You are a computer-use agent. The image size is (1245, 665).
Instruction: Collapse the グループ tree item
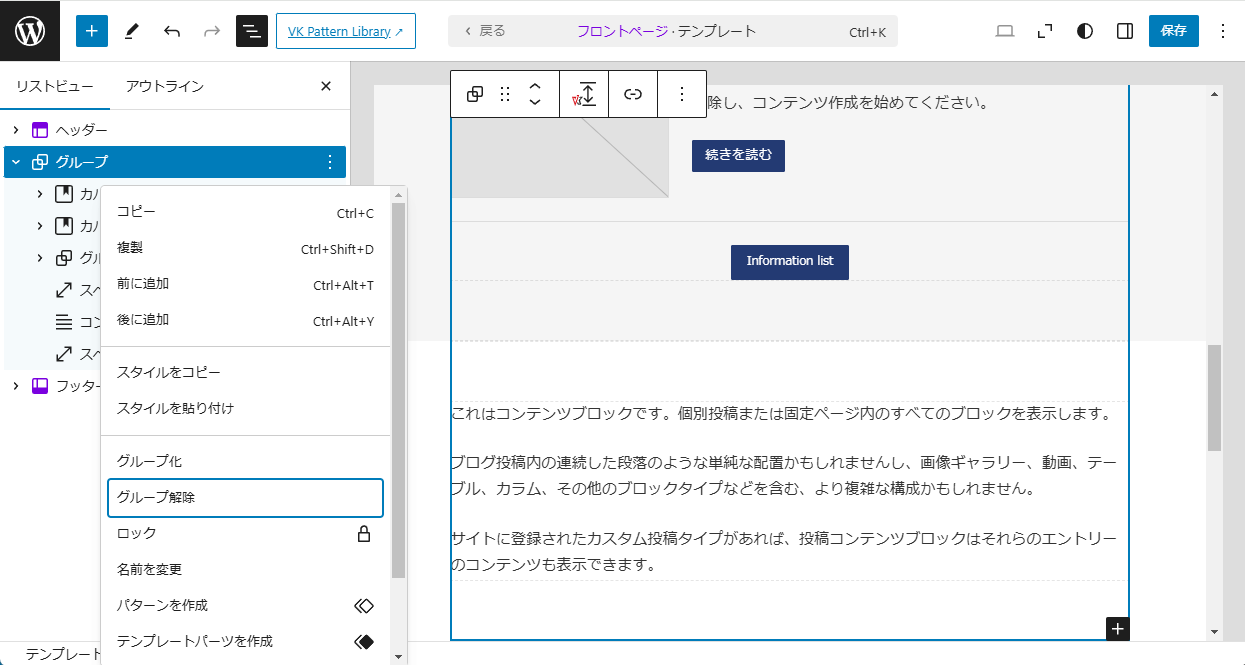[16, 162]
